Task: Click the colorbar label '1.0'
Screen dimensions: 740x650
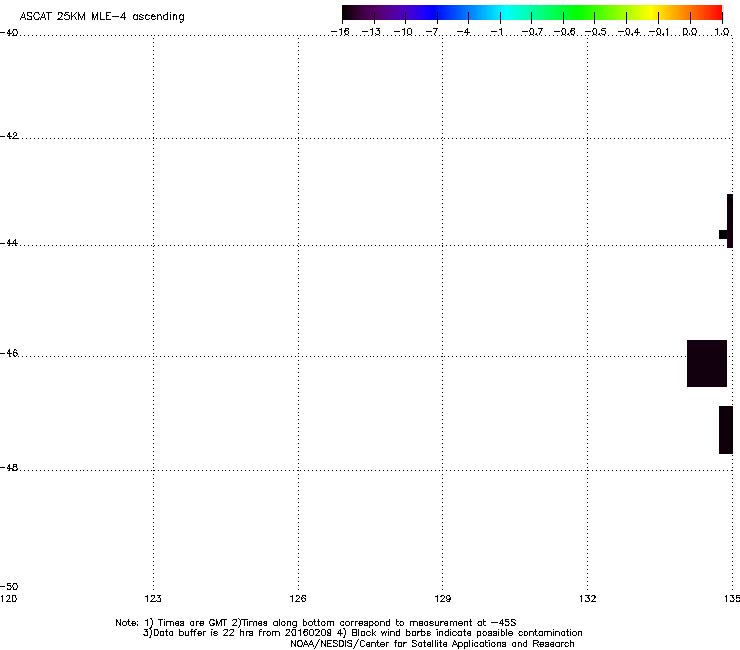Action: tap(722, 32)
